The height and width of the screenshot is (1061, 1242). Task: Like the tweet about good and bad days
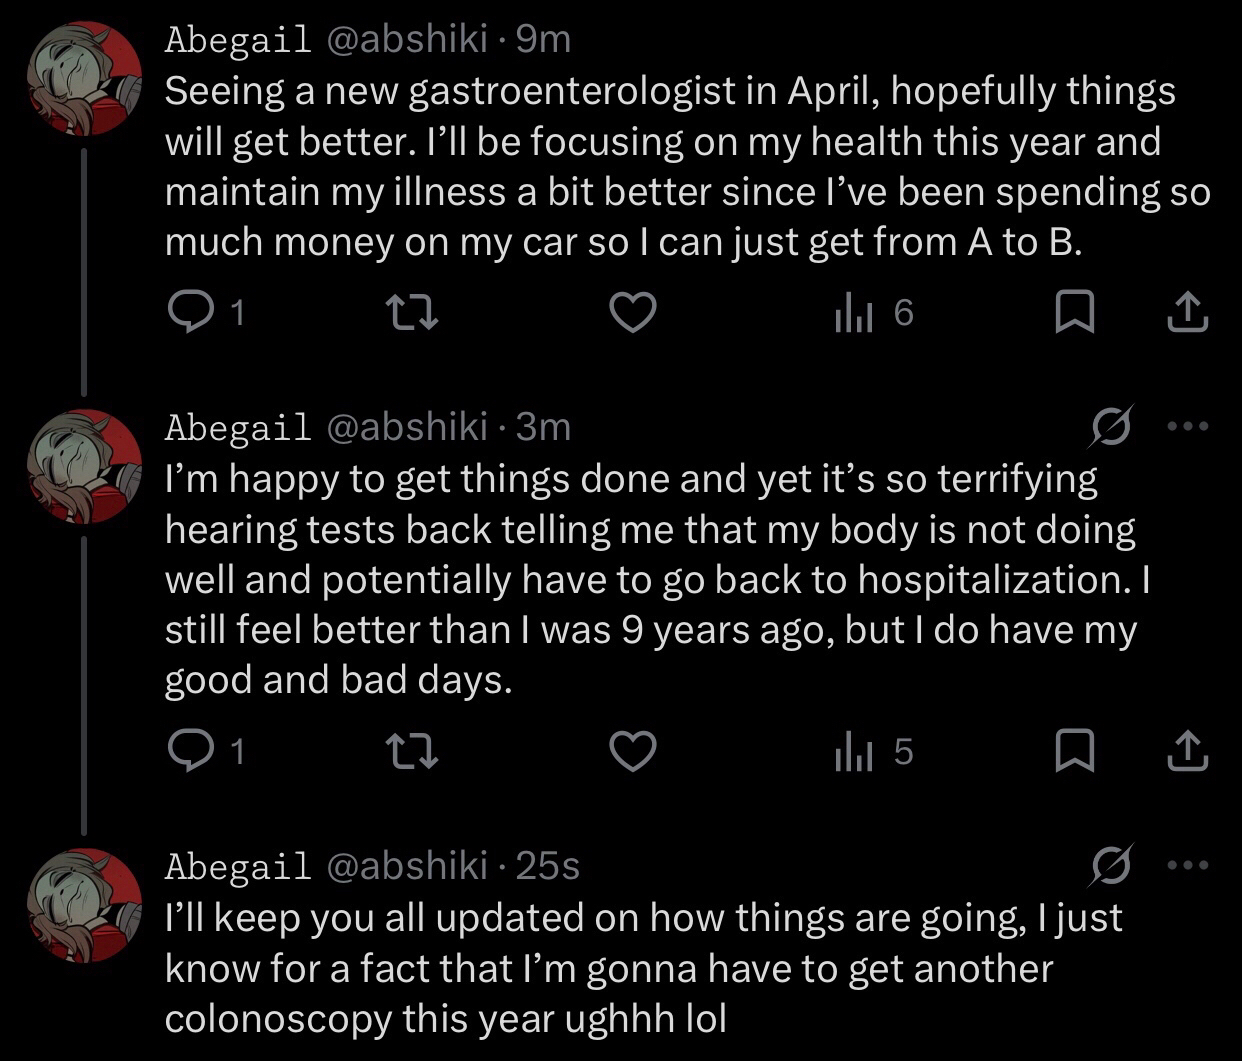[633, 752]
